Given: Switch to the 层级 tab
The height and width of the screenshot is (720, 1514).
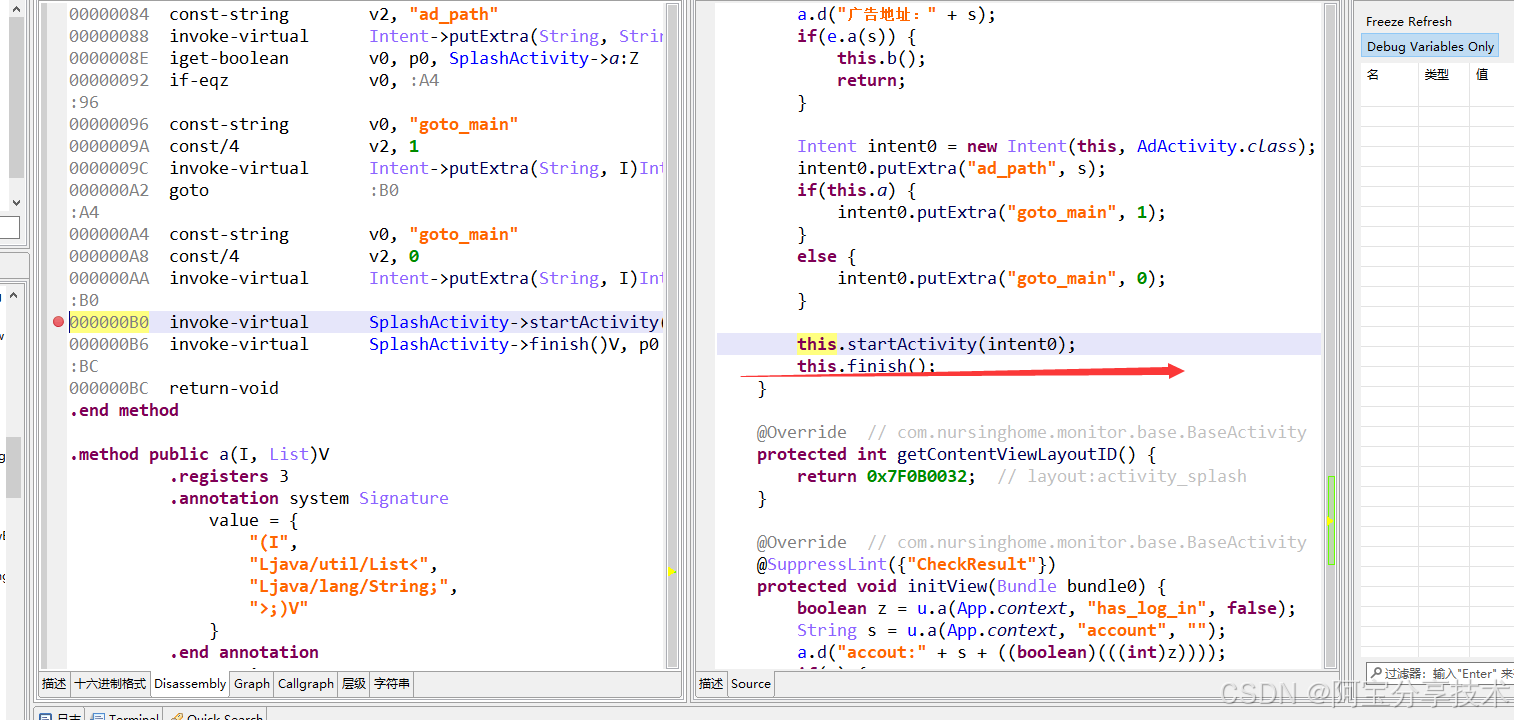Looking at the screenshot, I should click(x=354, y=684).
